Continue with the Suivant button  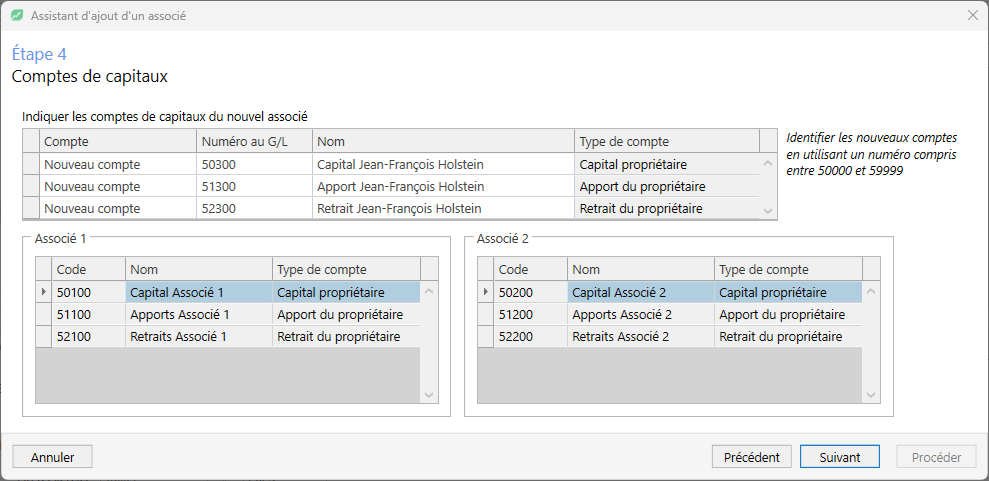coord(840,457)
